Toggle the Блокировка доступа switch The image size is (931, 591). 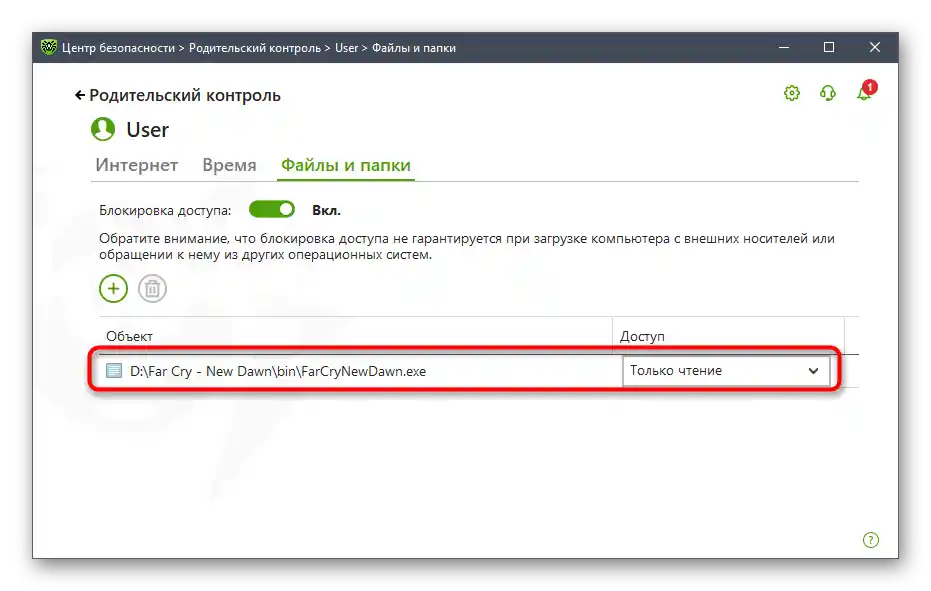click(x=271, y=210)
